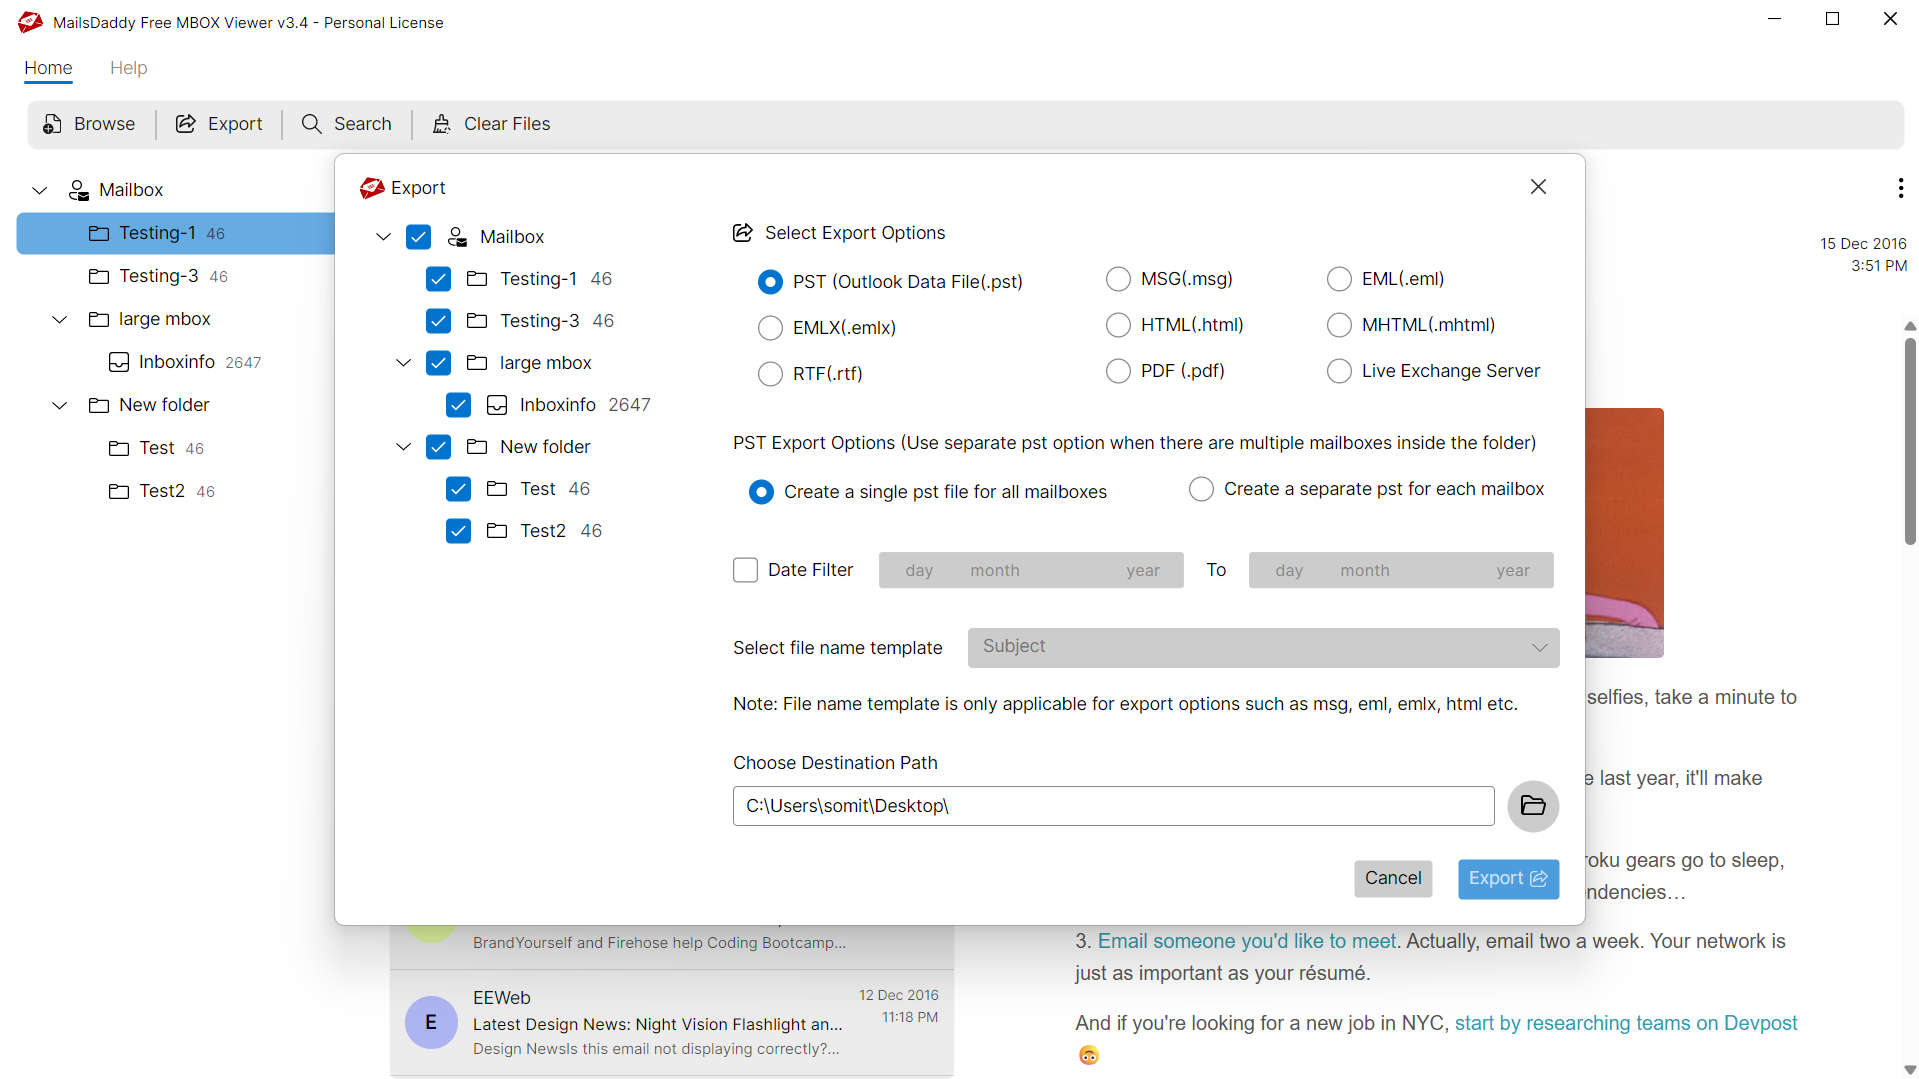Open the Help tab
Viewport: 1919px width, 1079px height.
(128, 68)
